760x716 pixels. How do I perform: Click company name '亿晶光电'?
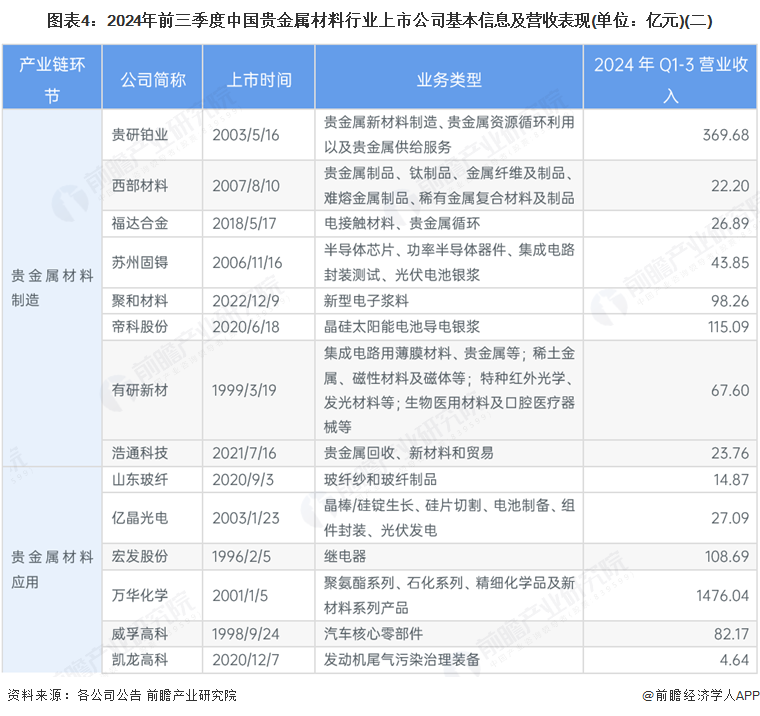pos(140,518)
